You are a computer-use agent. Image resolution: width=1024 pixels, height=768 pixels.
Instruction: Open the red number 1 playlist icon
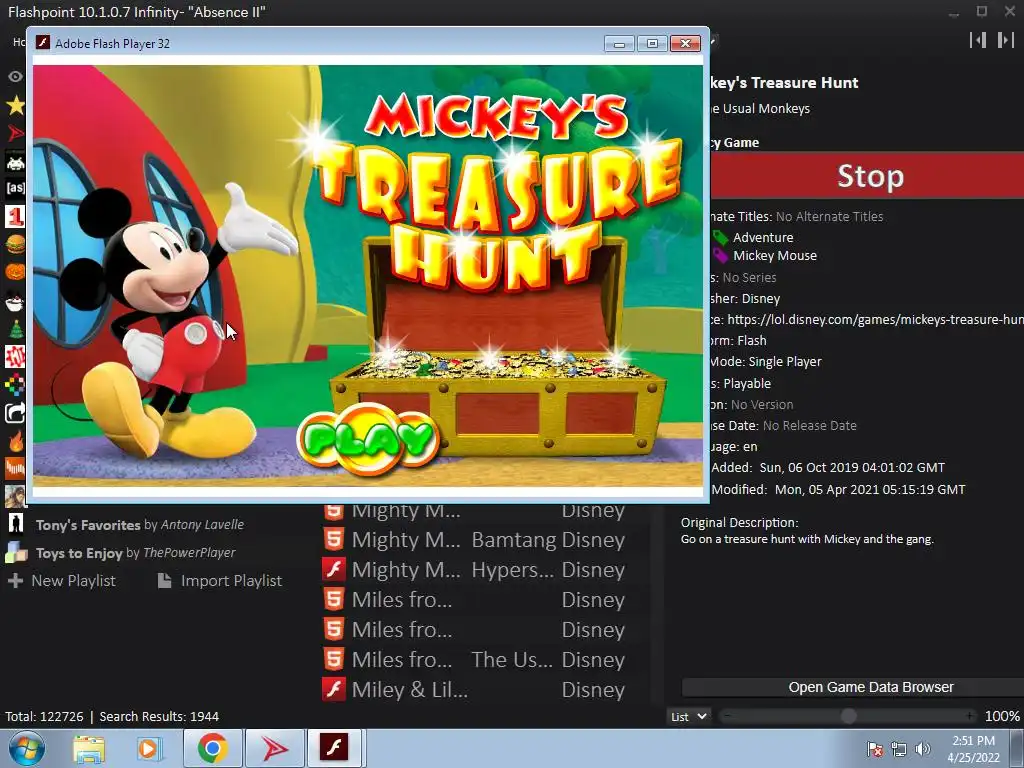[15, 216]
